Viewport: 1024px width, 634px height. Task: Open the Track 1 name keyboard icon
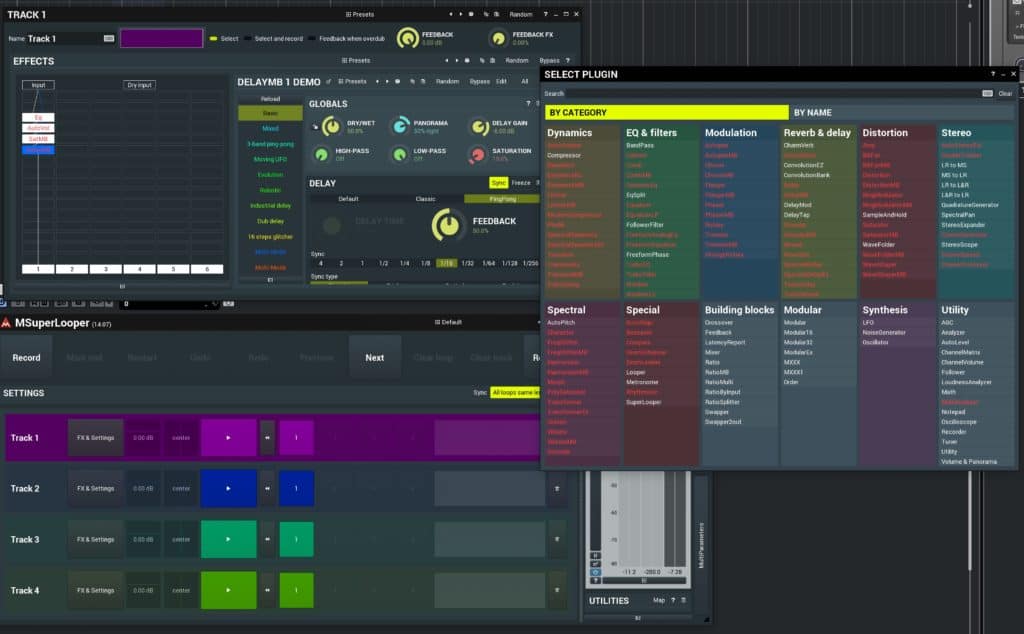pyautogui.click(x=109, y=39)
